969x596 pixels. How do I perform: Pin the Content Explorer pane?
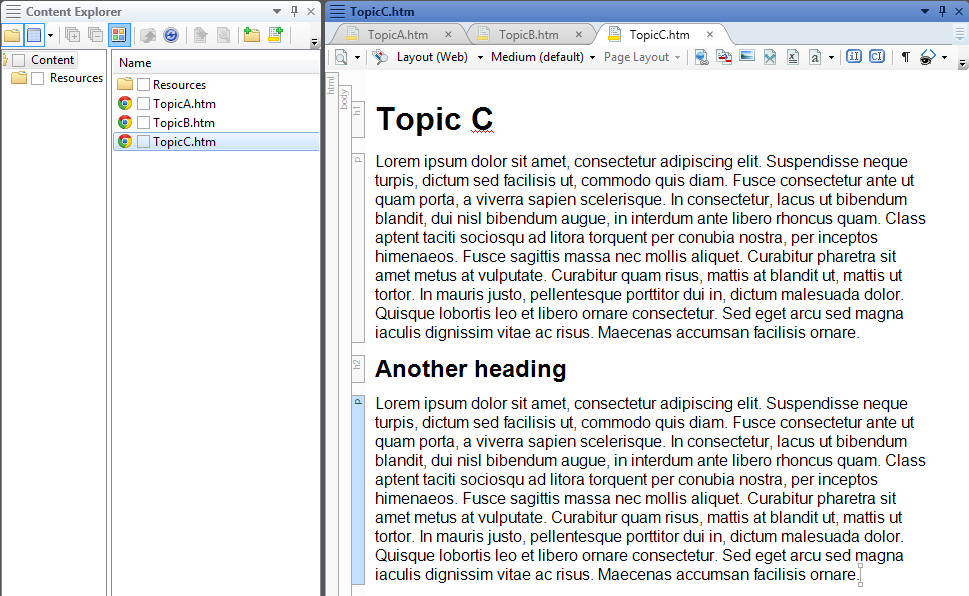click(295, 11)
